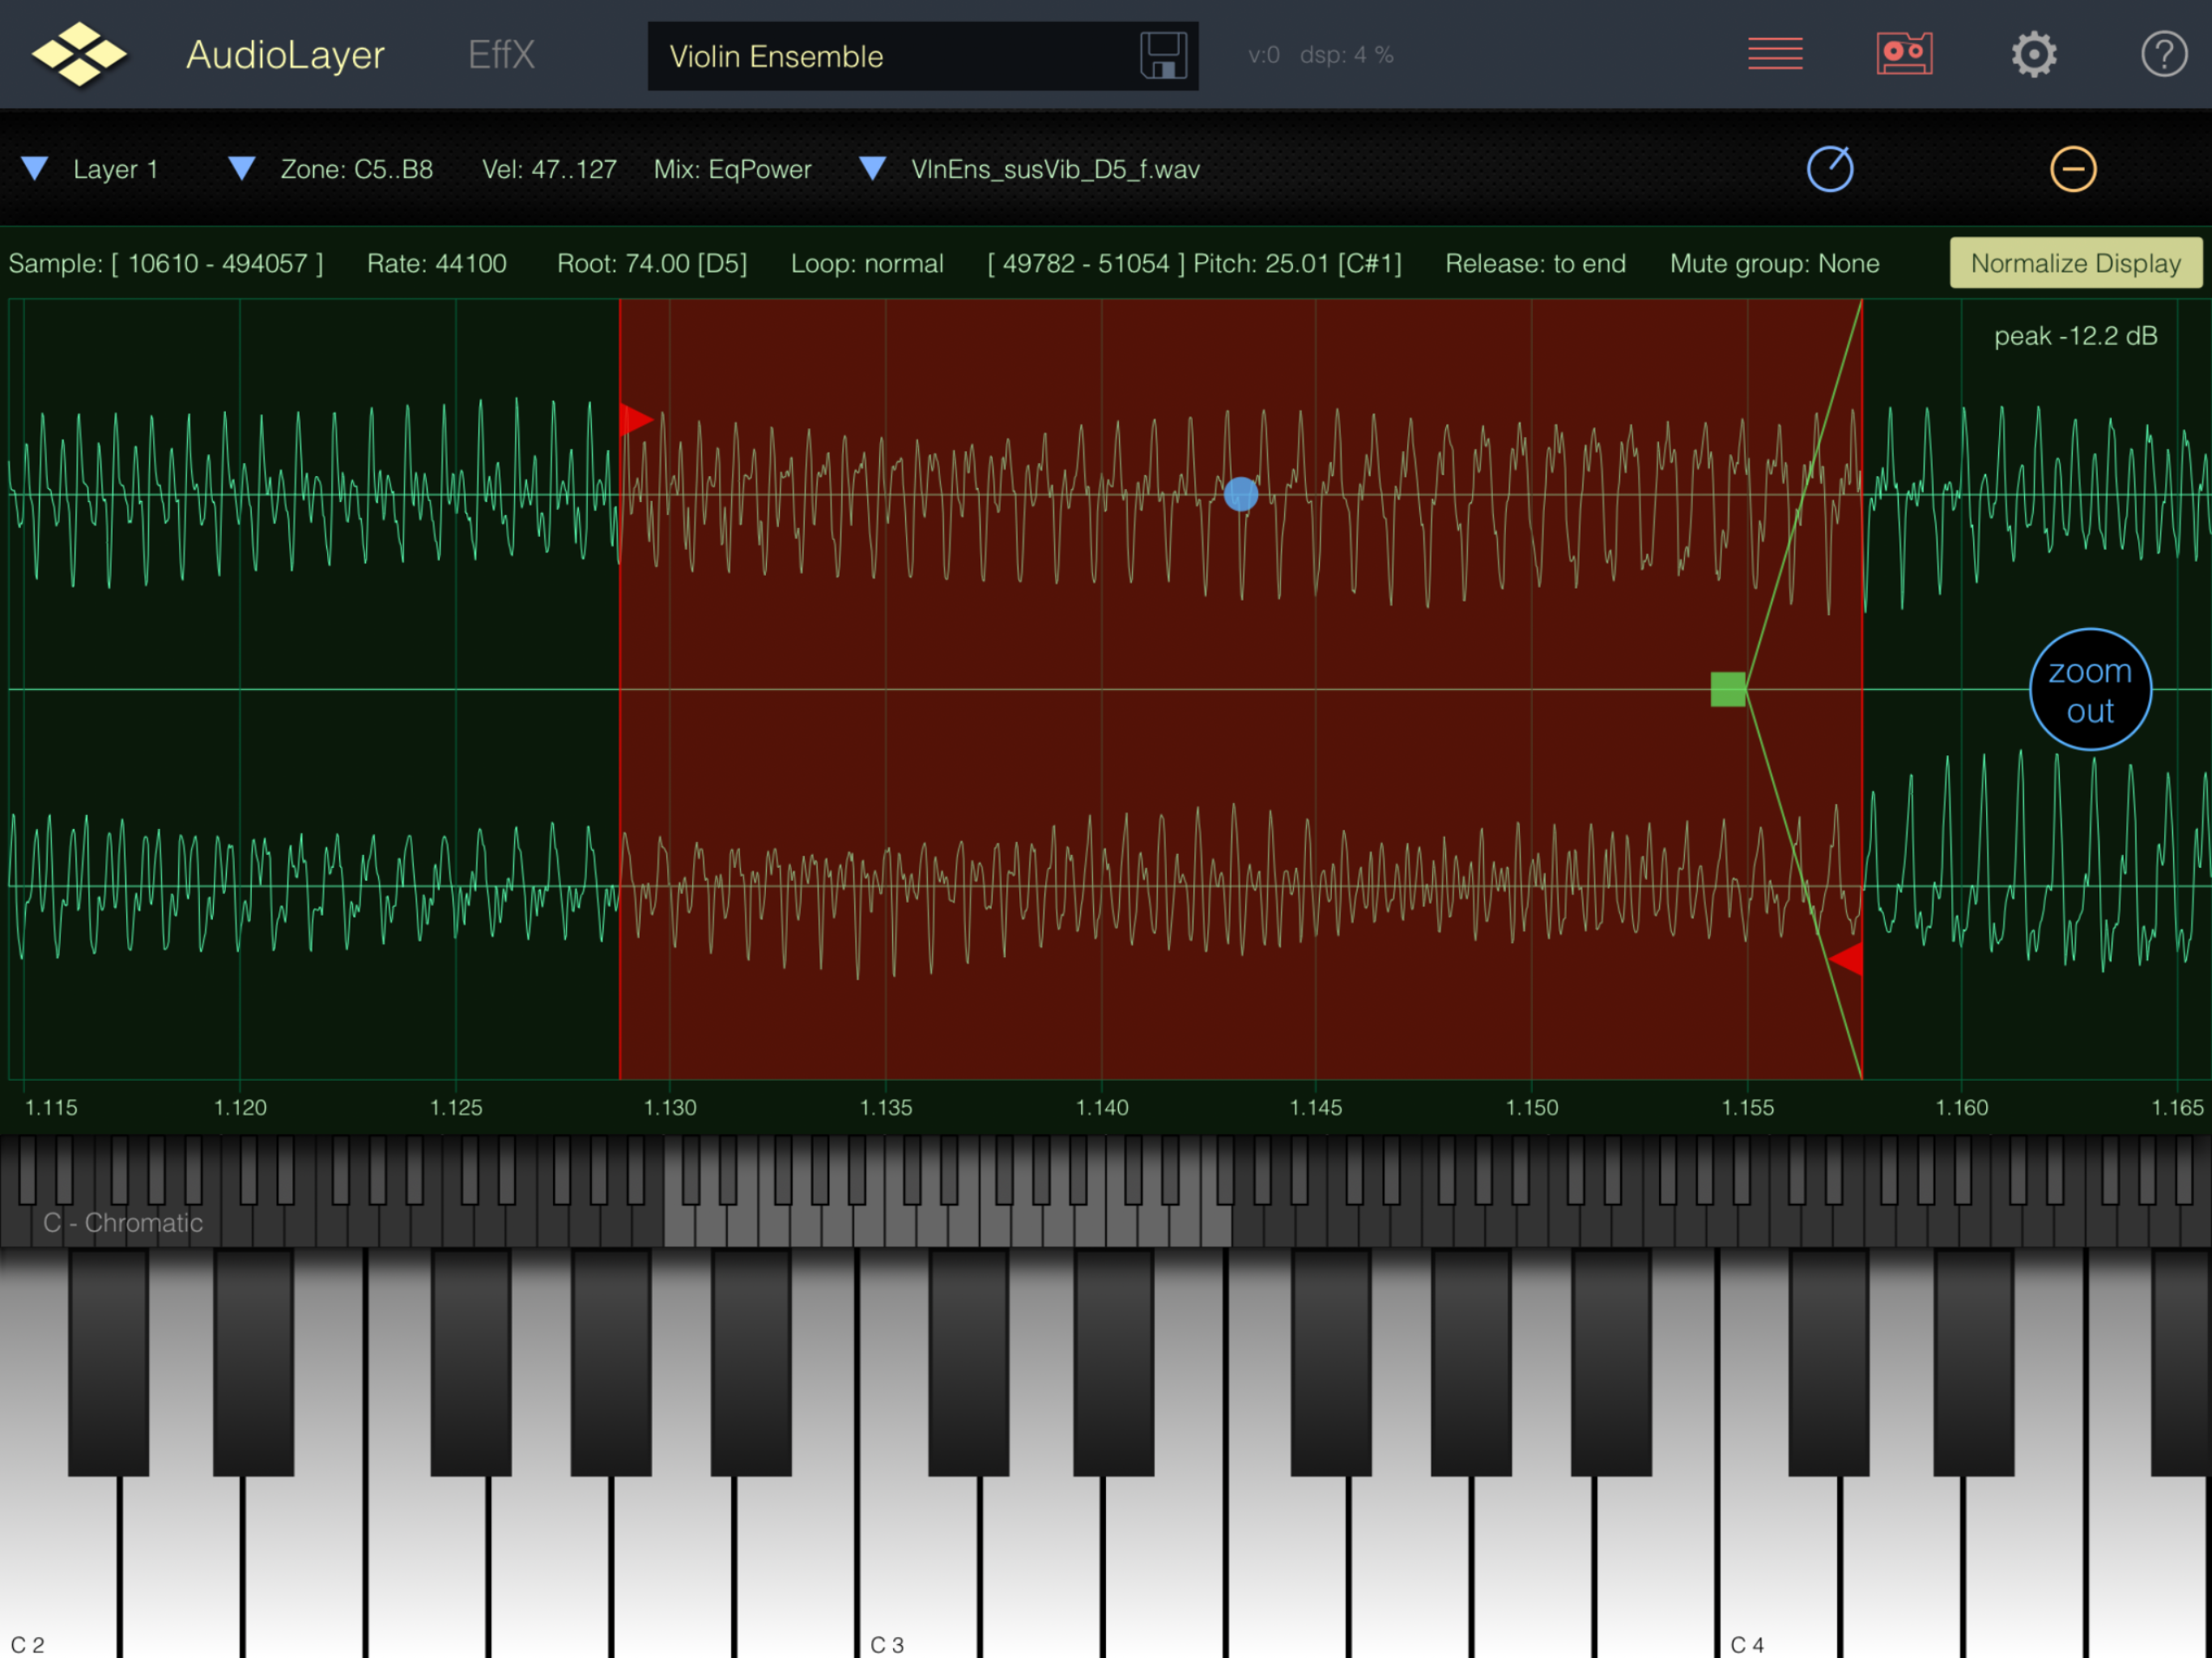2212x1658 pixels.
Task: Click the floppy disk save preset icon
Action: (x=1163, y=55)
